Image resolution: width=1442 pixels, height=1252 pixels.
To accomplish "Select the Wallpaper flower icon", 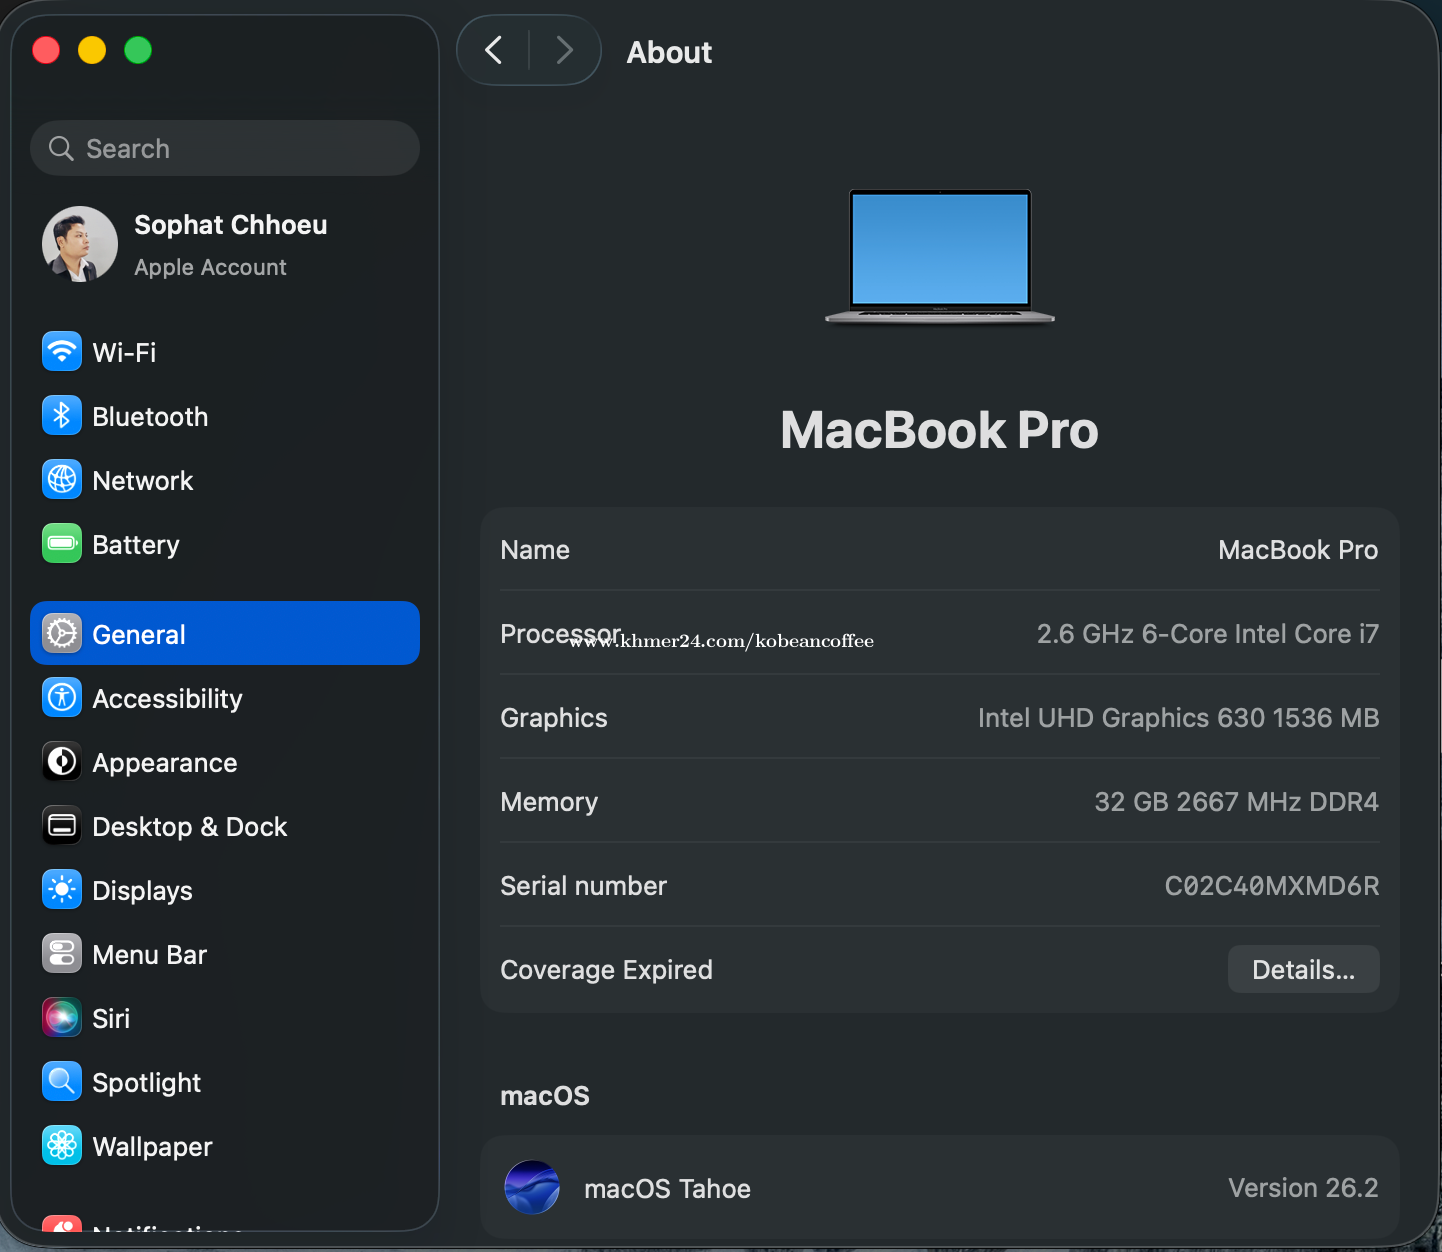I will pos(62,1146).
